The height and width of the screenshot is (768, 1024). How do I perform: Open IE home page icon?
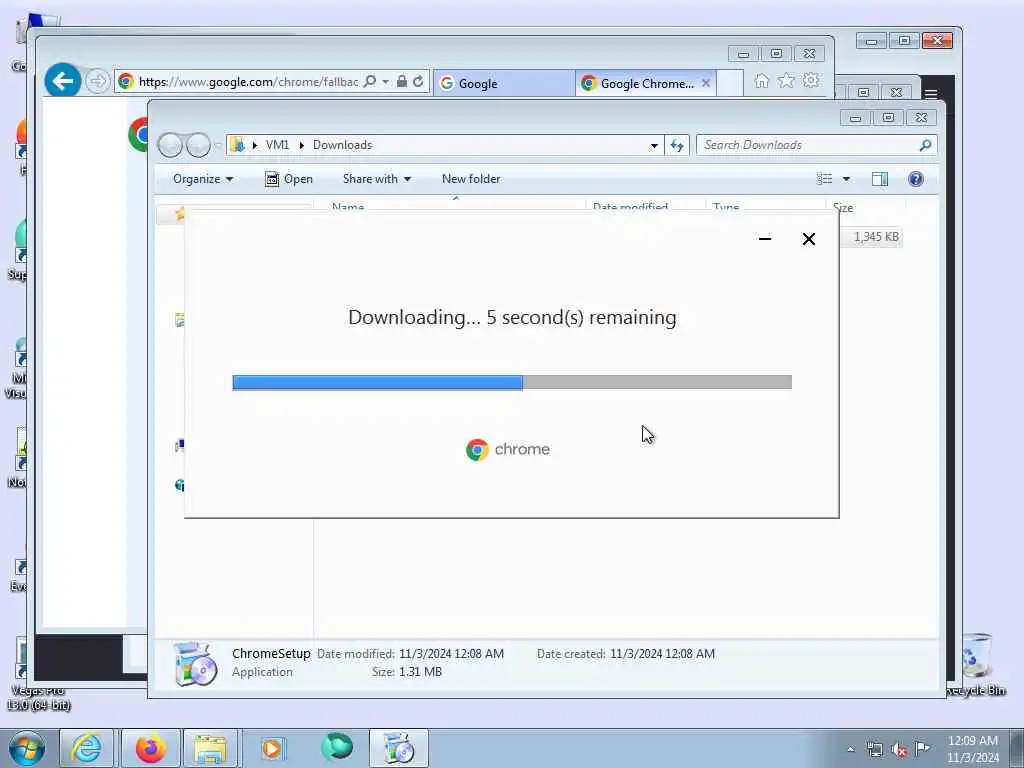pos(761,81)
